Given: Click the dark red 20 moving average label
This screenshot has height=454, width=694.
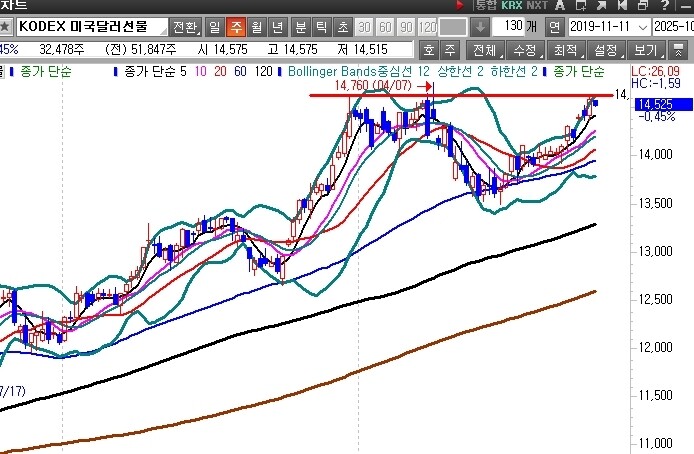Looking at the screenshot, I should pos(220,71).
